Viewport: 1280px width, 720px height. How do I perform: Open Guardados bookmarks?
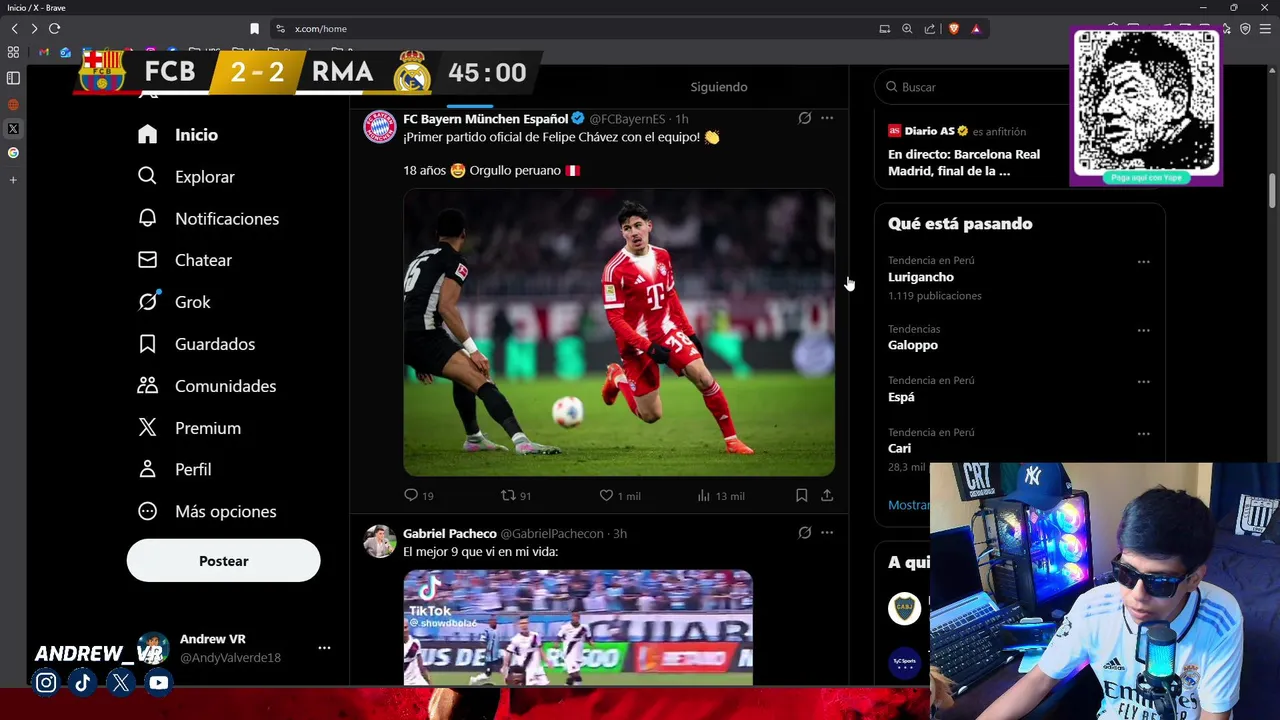tap(196, 344)
